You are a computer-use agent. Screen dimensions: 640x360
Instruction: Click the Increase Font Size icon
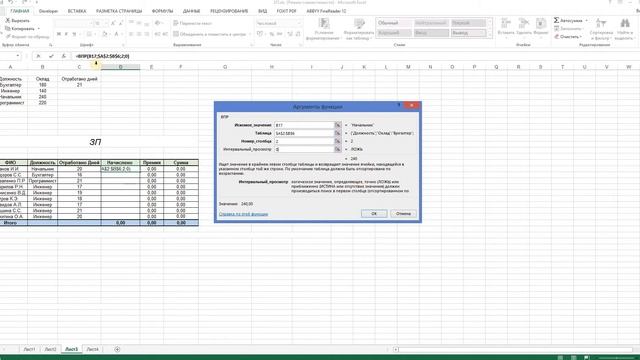113,23
